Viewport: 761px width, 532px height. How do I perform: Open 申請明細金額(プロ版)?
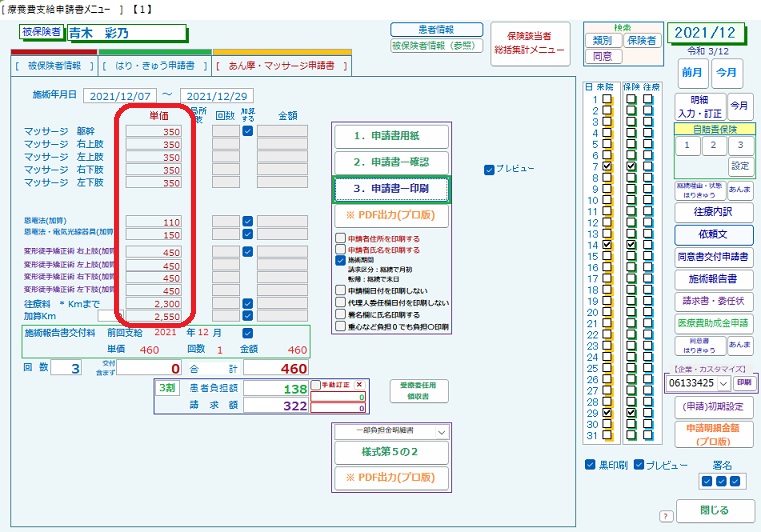713,434
